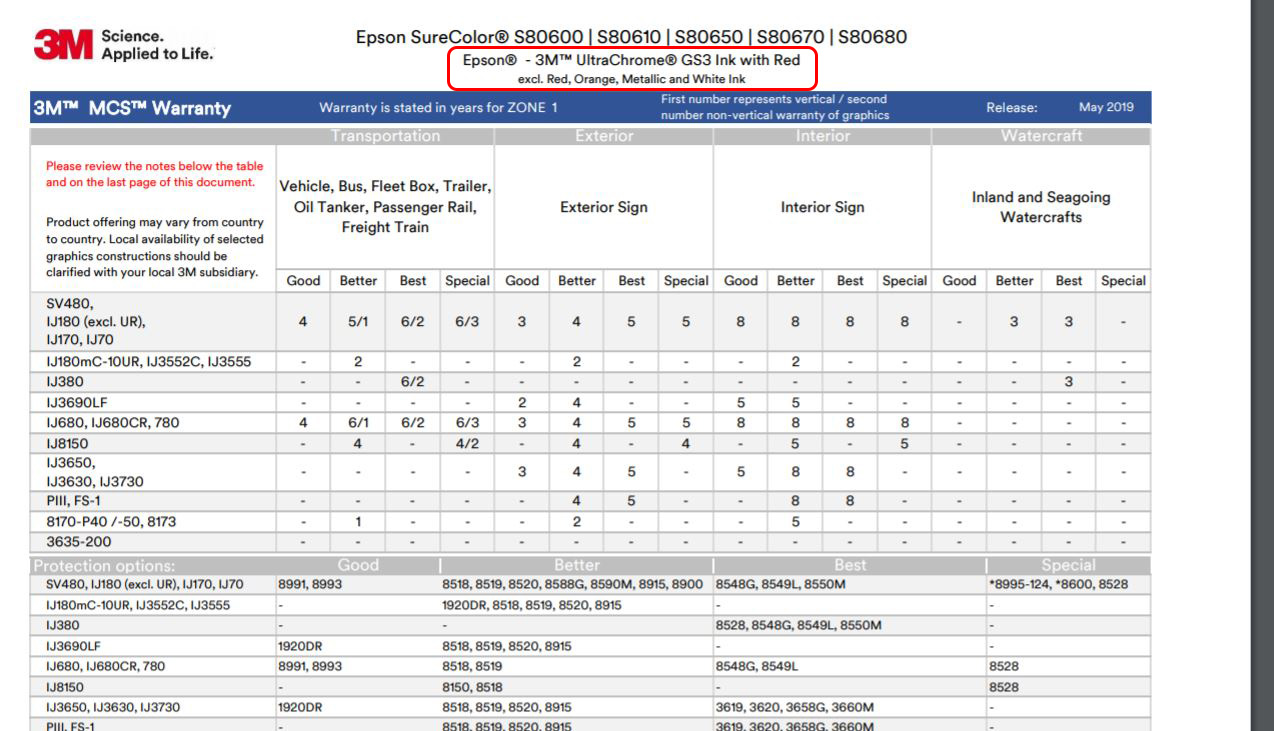The image size is (1274, 731).
Task: Click the '*8995-124, *8600, 8528' cell
Action: tap(1058, 584)
